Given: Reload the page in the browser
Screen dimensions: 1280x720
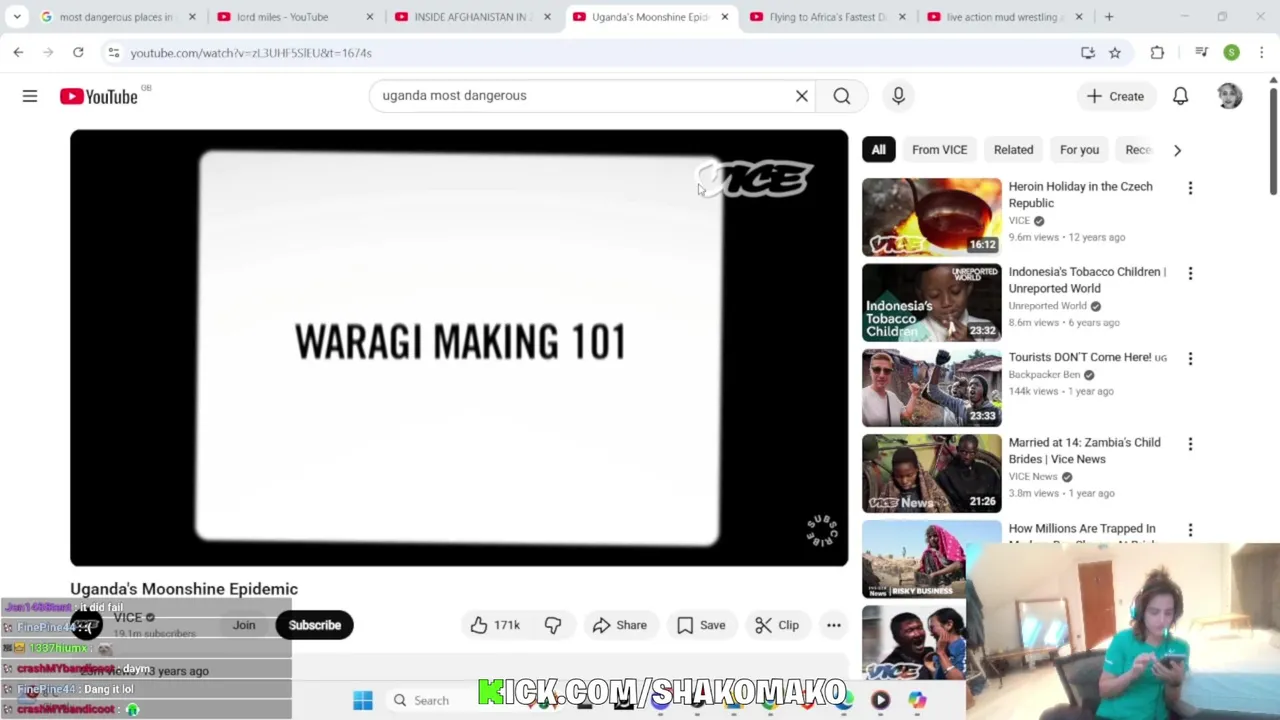Looking at the screenshot, I should [x=78, y=52].
